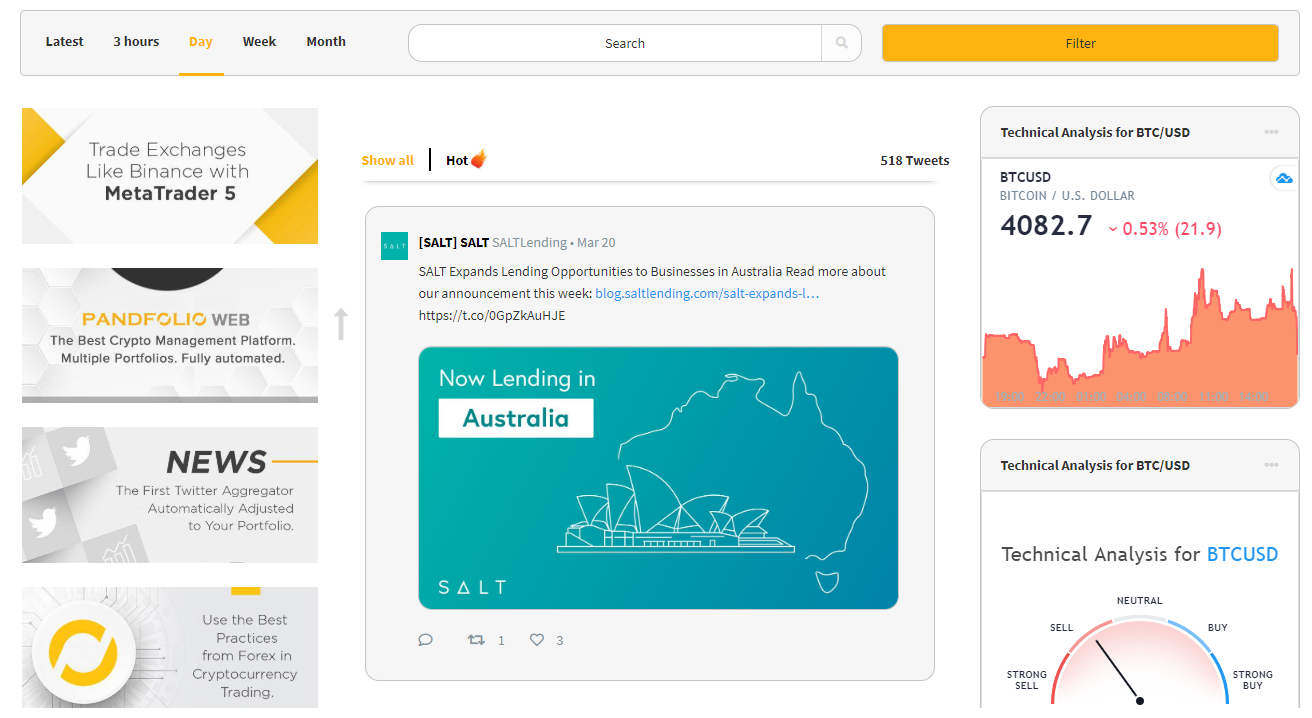
Task: Click the like count 3
Action: [x=560, y=641]
